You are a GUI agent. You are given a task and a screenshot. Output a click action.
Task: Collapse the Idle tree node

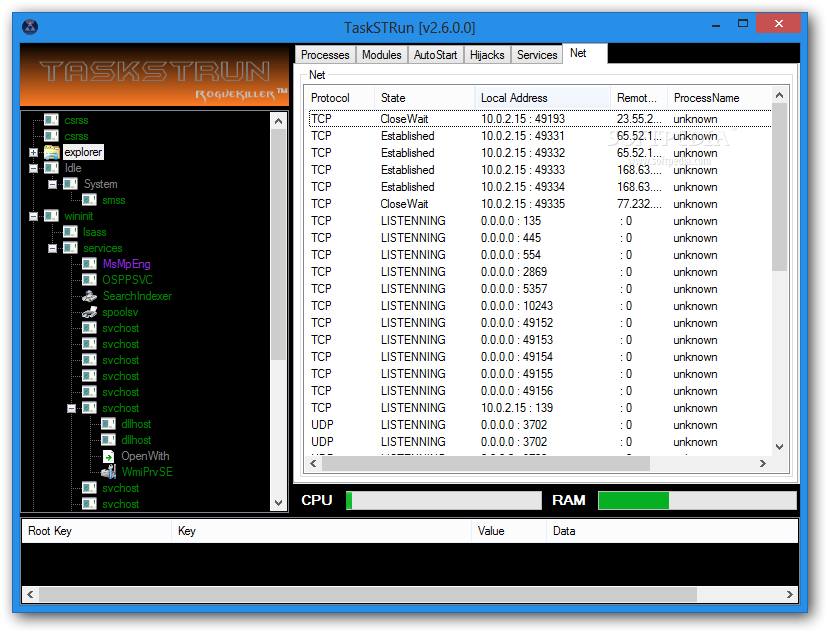pyautogui.click(x=33, y=168)
